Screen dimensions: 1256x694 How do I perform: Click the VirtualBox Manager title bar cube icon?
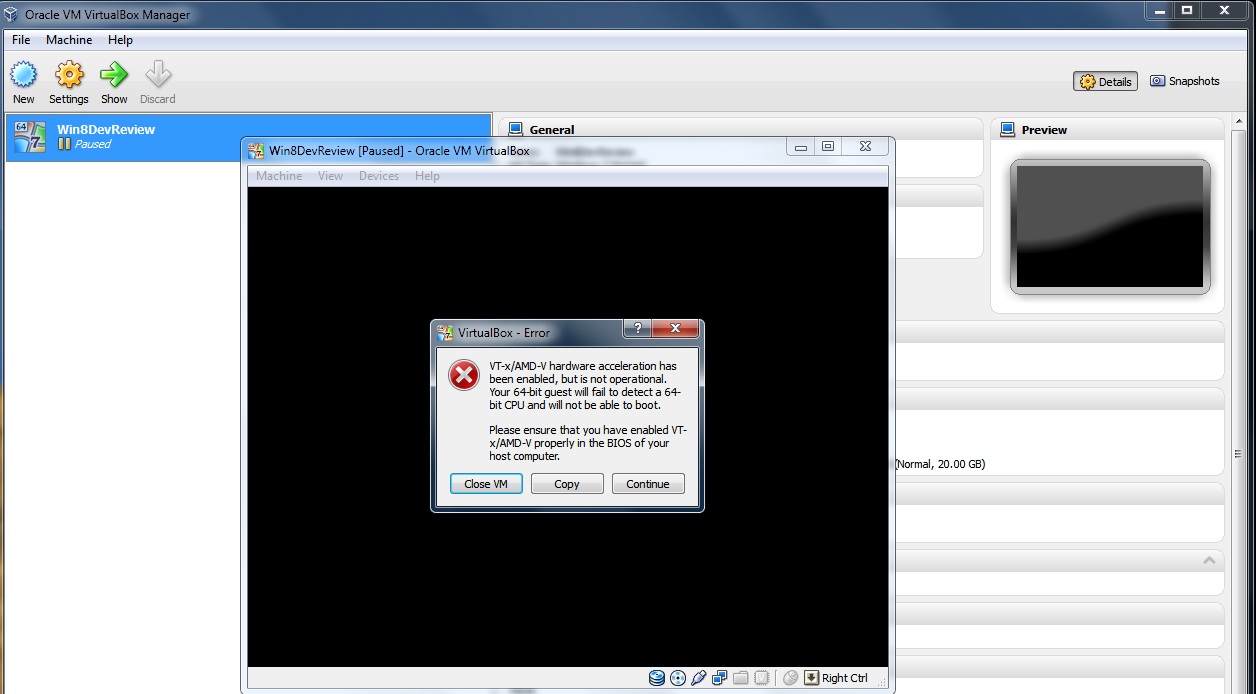click(x=12, y=14)
